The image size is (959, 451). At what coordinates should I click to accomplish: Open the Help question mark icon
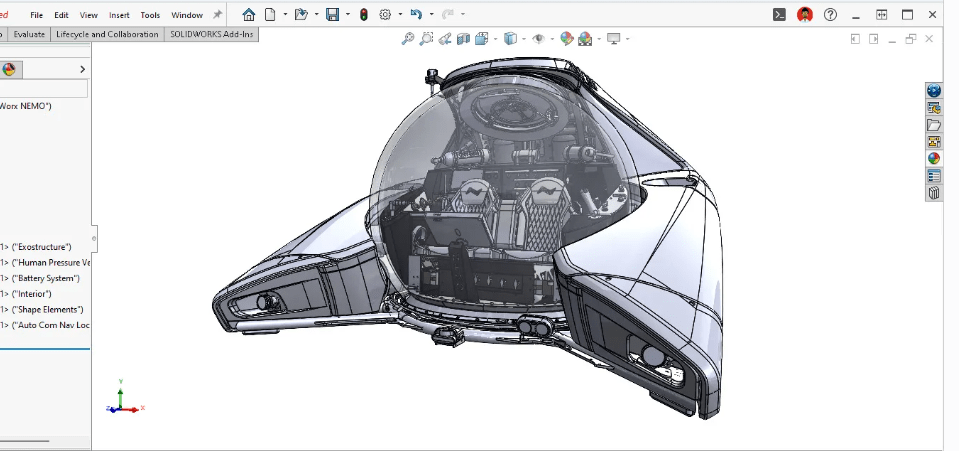click(x=830, y=15)
